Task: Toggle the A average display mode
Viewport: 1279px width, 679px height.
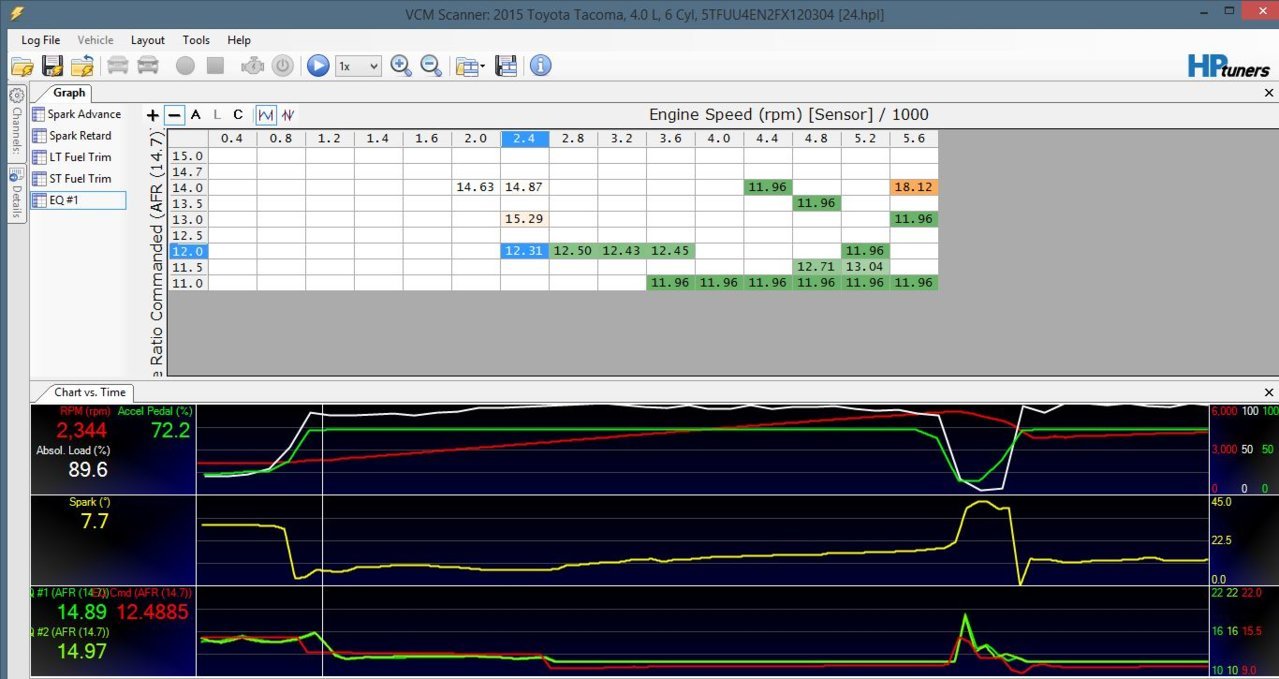Action: [196, 115]
